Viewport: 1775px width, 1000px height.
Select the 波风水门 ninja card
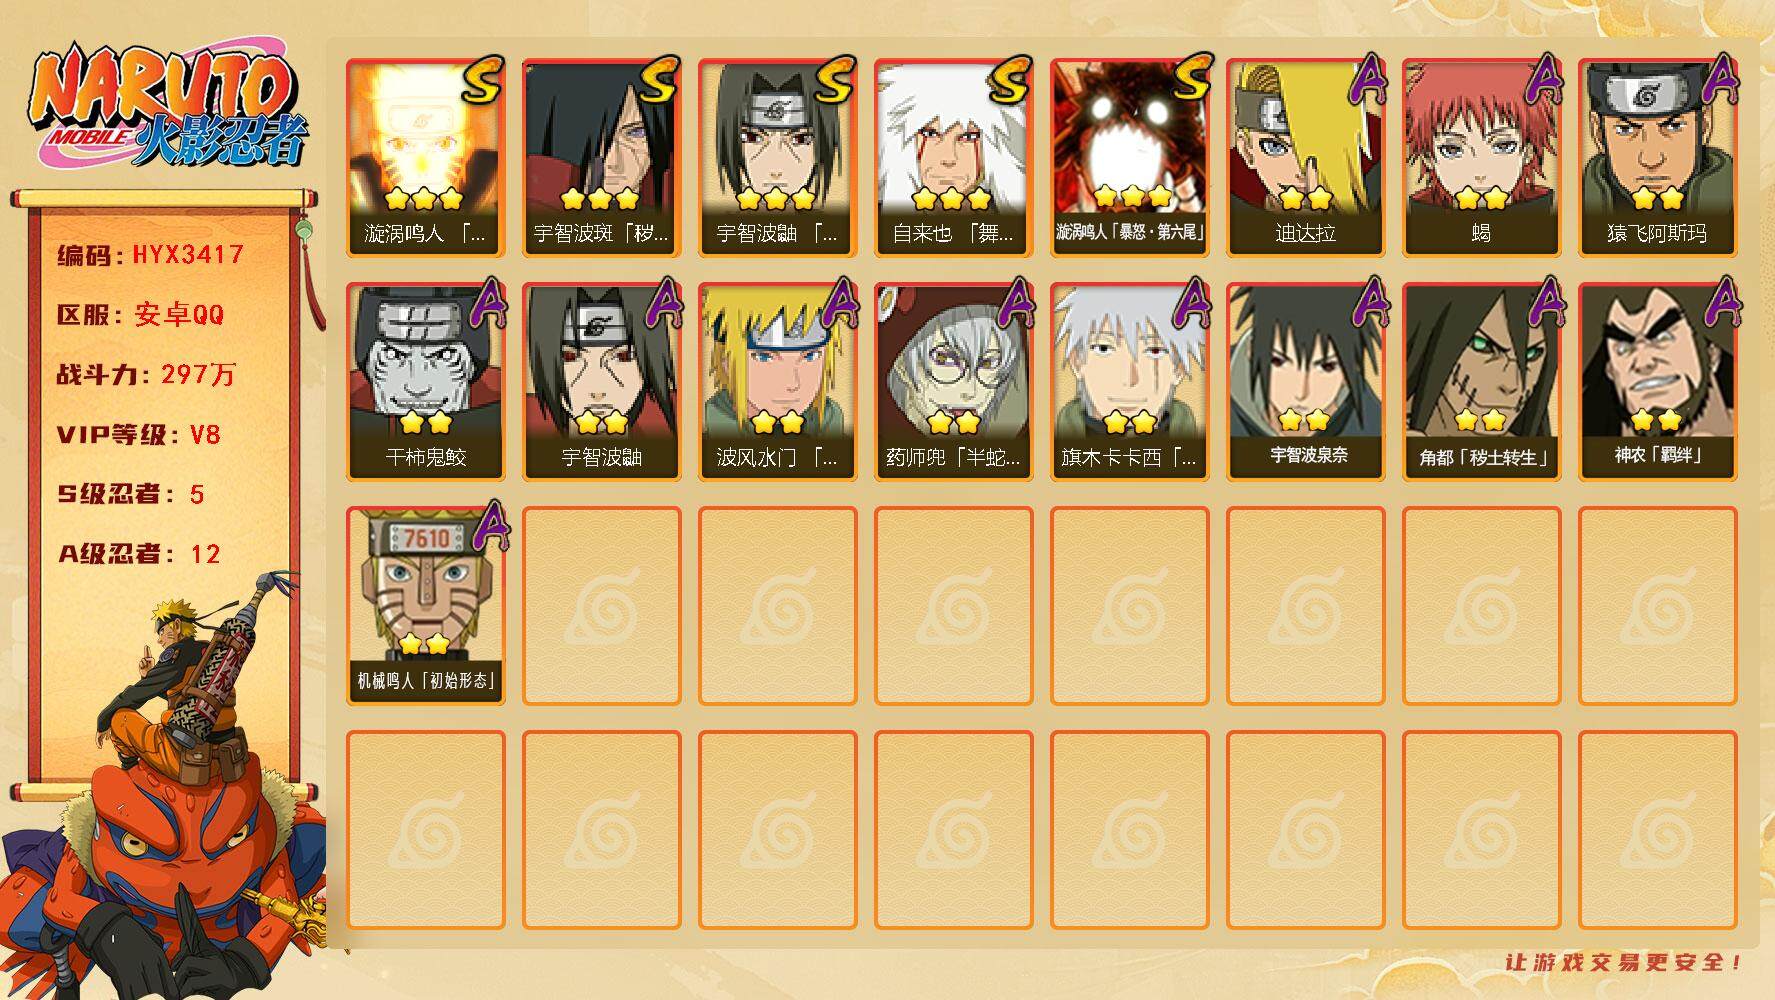click(777, 382)
